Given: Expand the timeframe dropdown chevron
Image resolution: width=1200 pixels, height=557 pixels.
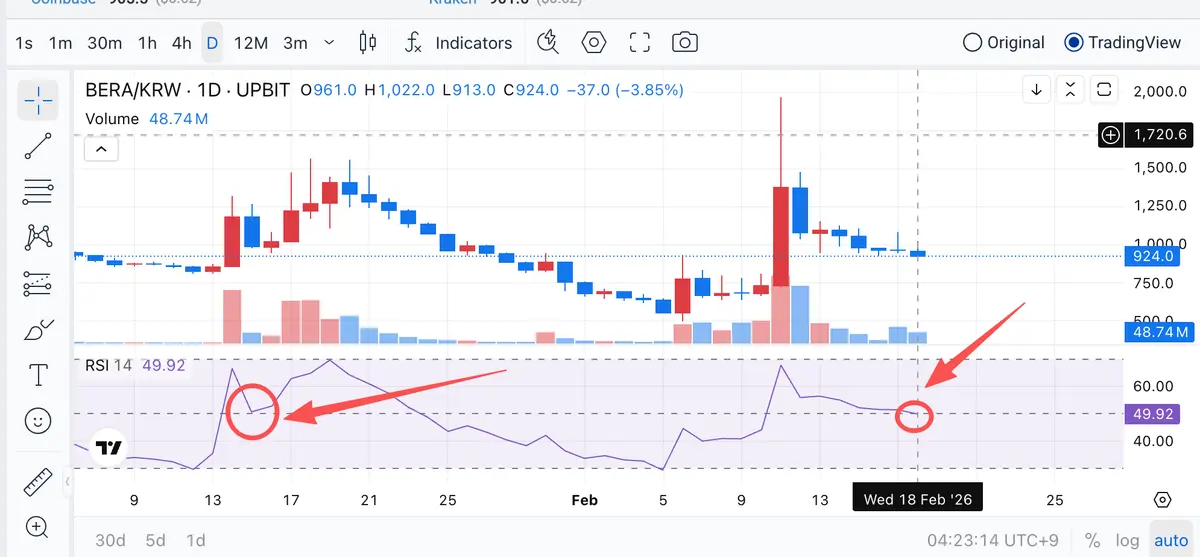Looking at the screenshot, I should tap(330, 43).
